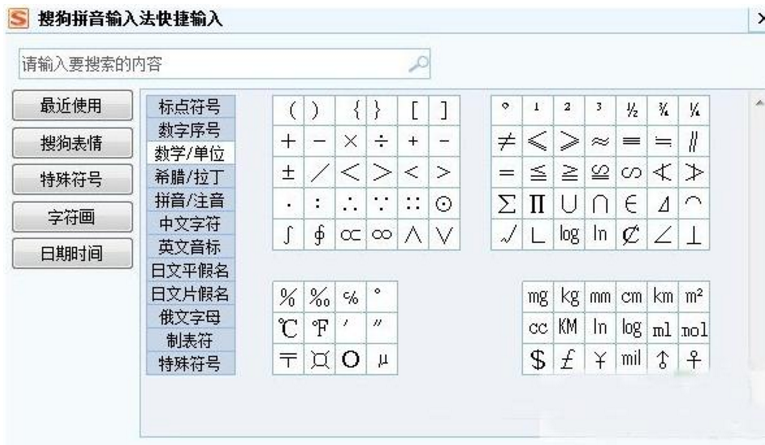Screen dimensions: 765x445
Task: Insert the proportional-to symbol ∝
Action: (x=350, y=235)
